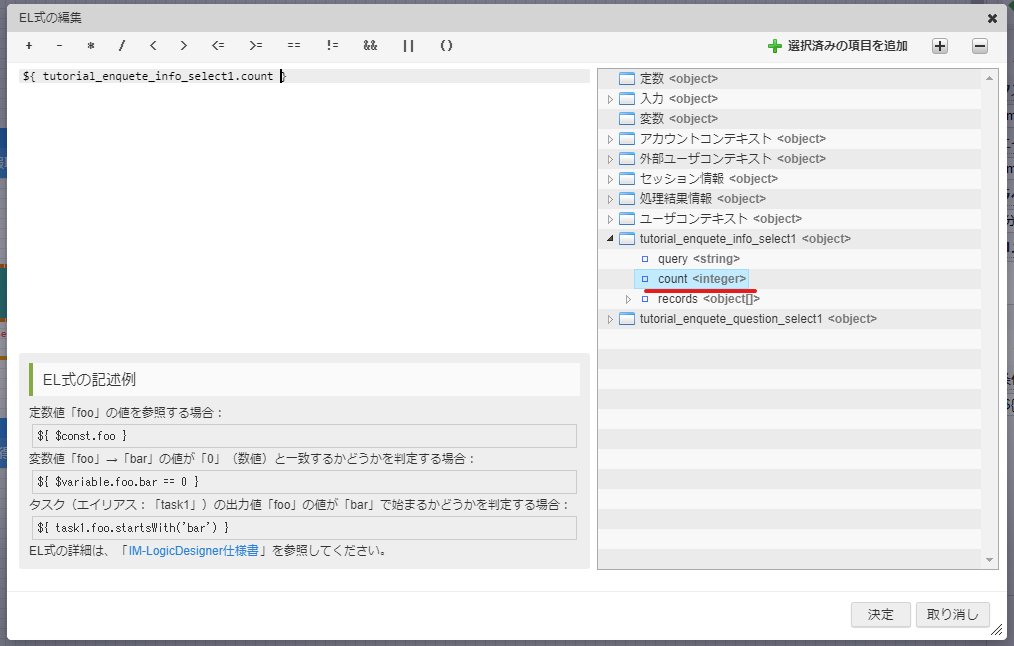1014x646 pixels.
Task: Expand the 入力 object node
Action: click(610, 99)
